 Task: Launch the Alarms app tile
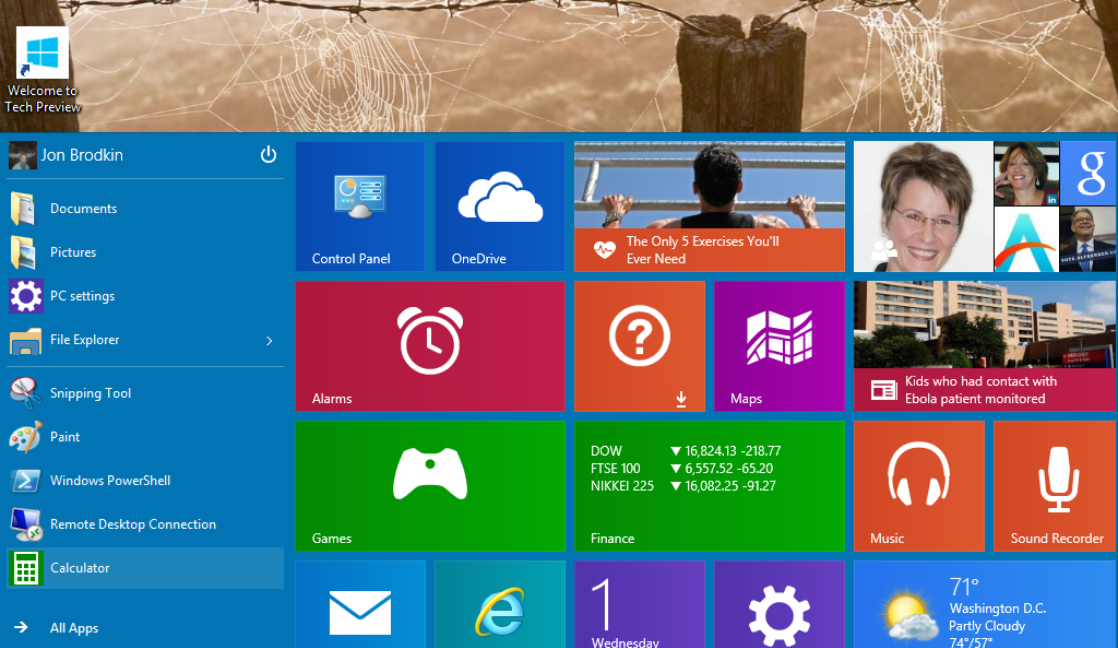tap(430, 346)
